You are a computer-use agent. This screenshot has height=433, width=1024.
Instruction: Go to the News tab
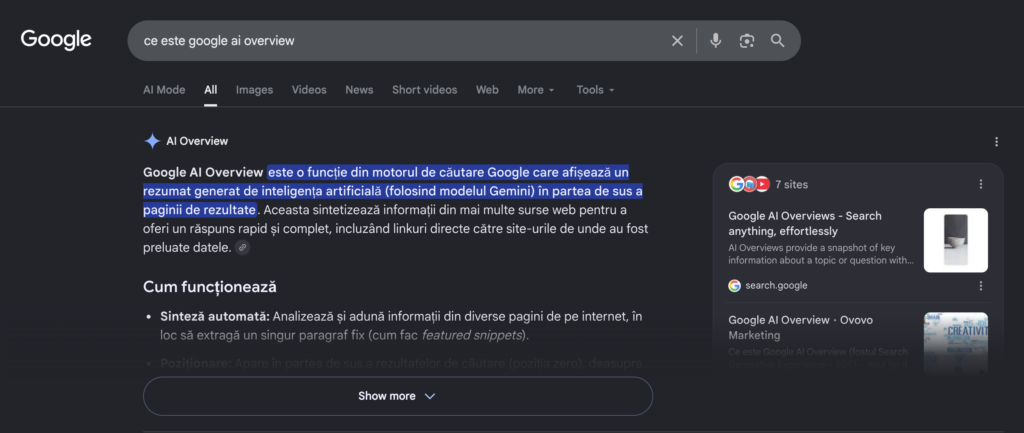point(359,89)
